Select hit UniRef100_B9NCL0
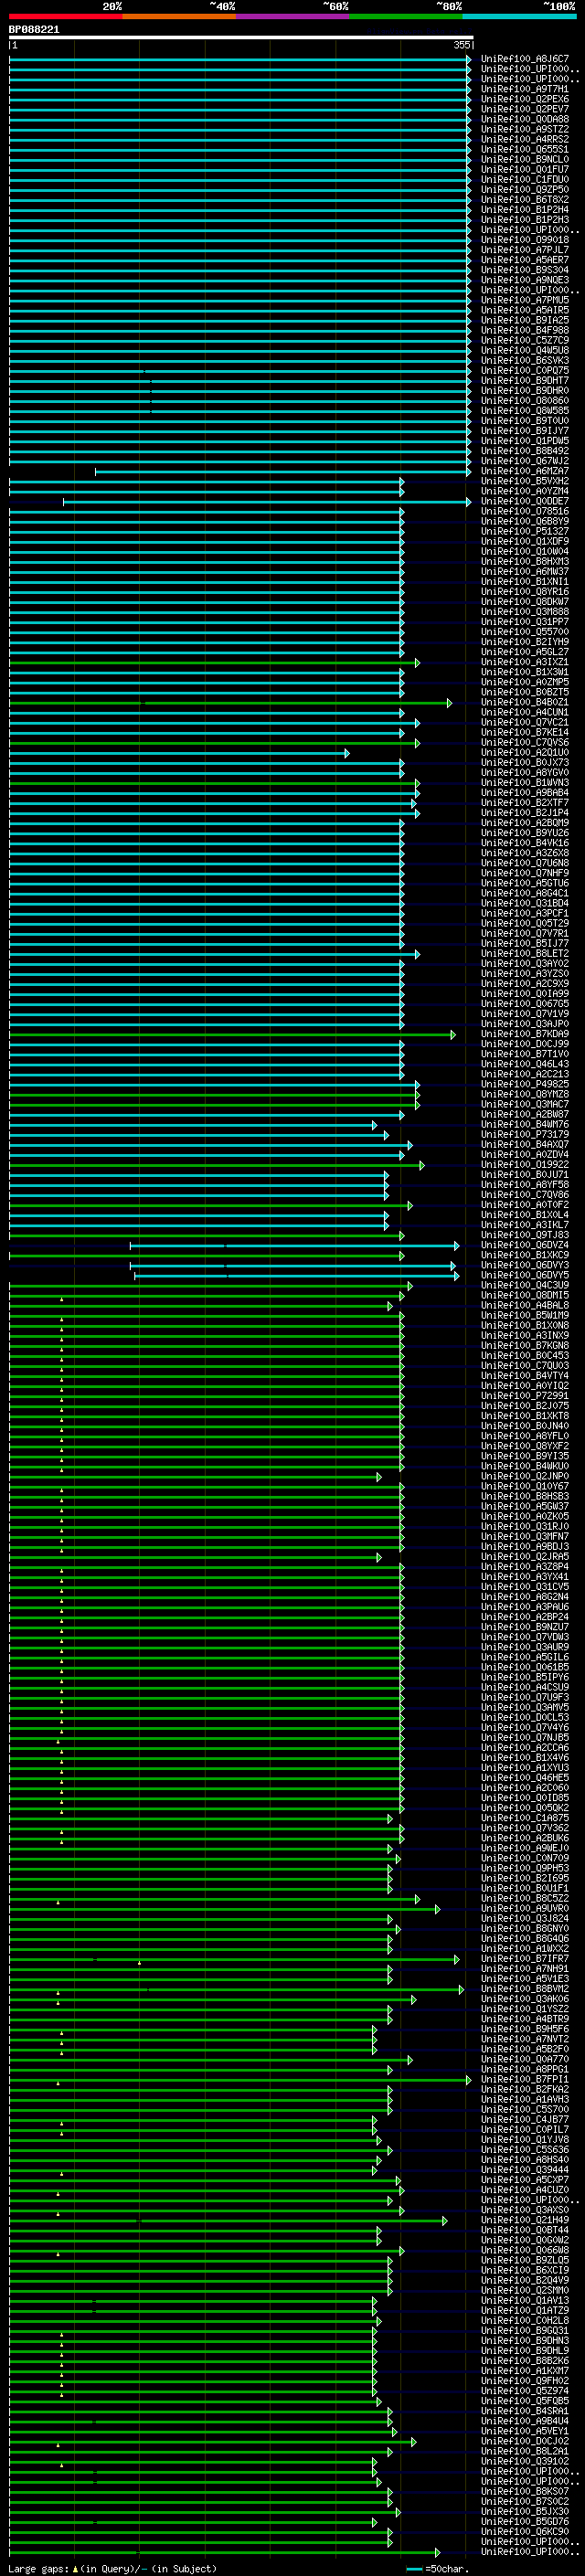The width and height of the screenshot is (585, 2576). (525, 159)
